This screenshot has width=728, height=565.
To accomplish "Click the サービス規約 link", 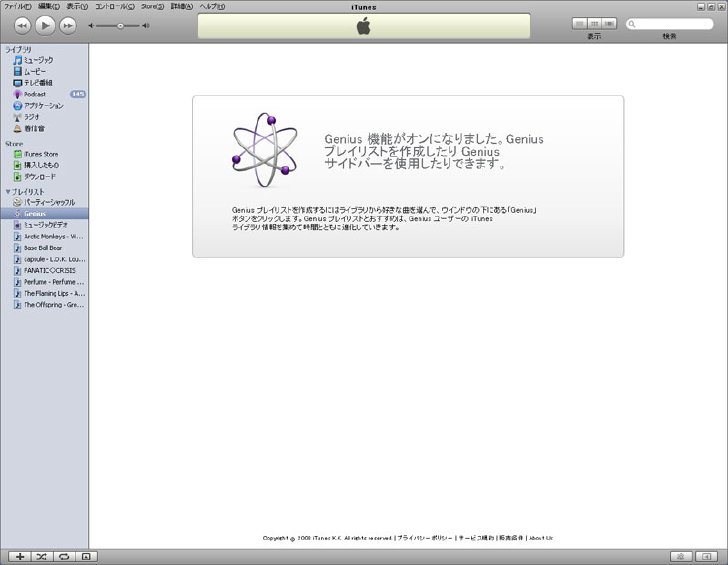I will click(x=476, y=538).
